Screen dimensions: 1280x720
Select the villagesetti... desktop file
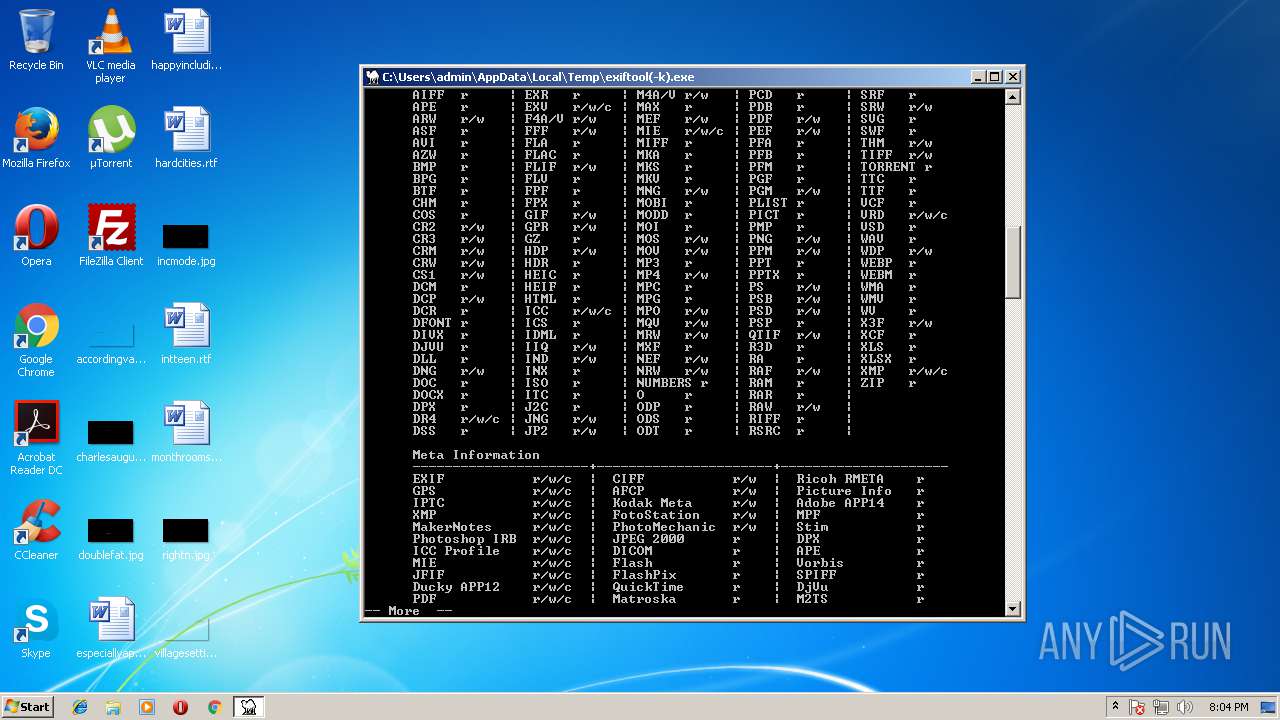(x=186, y=636)
